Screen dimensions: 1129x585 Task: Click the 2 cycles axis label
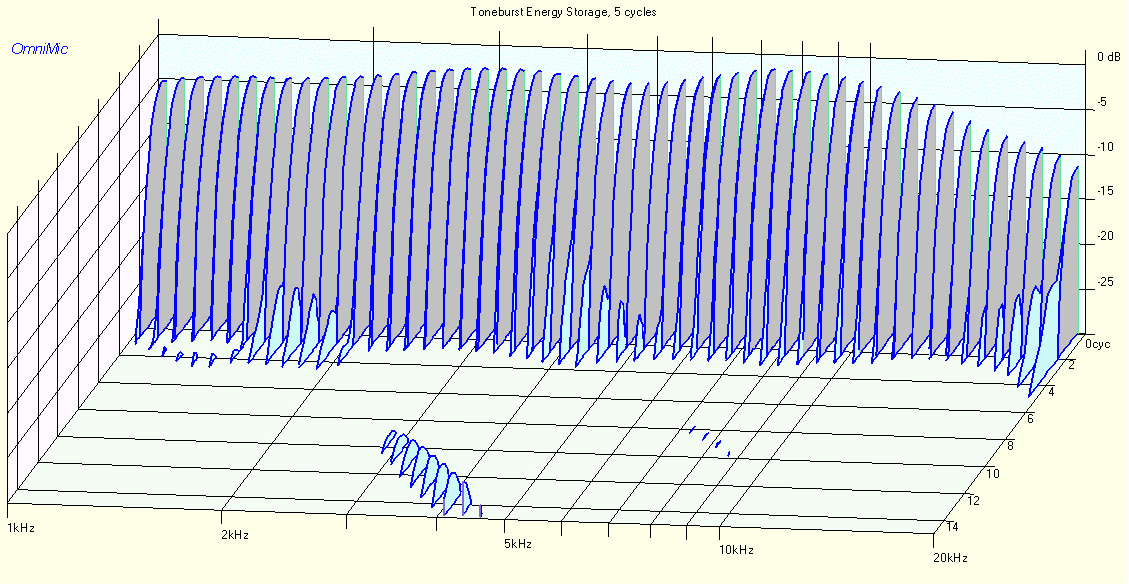pos(1071,367)
